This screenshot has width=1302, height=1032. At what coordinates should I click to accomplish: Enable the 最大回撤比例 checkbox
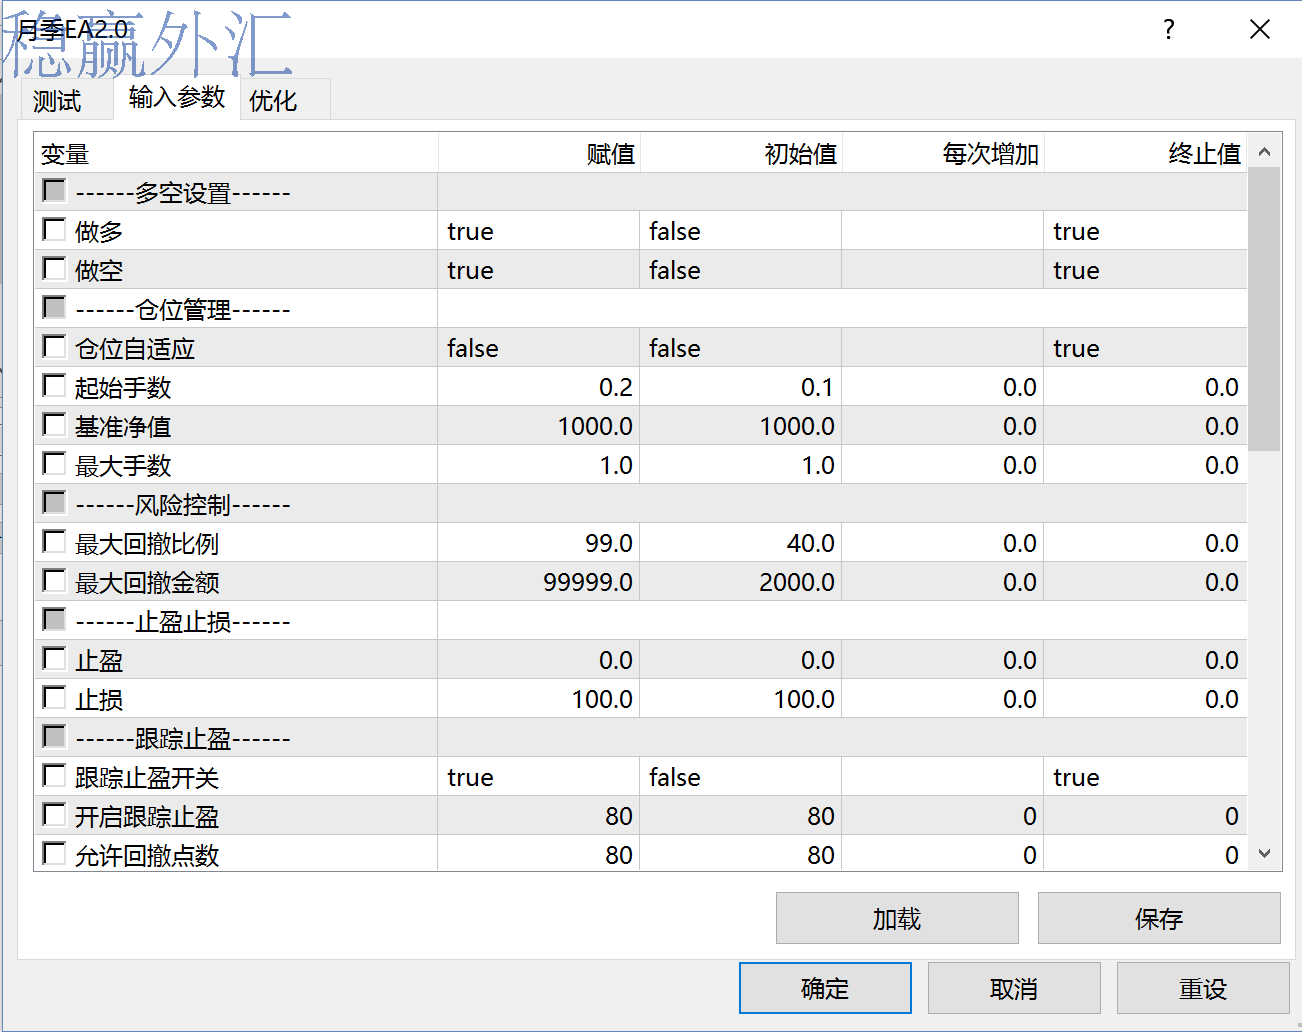point(54,542)
